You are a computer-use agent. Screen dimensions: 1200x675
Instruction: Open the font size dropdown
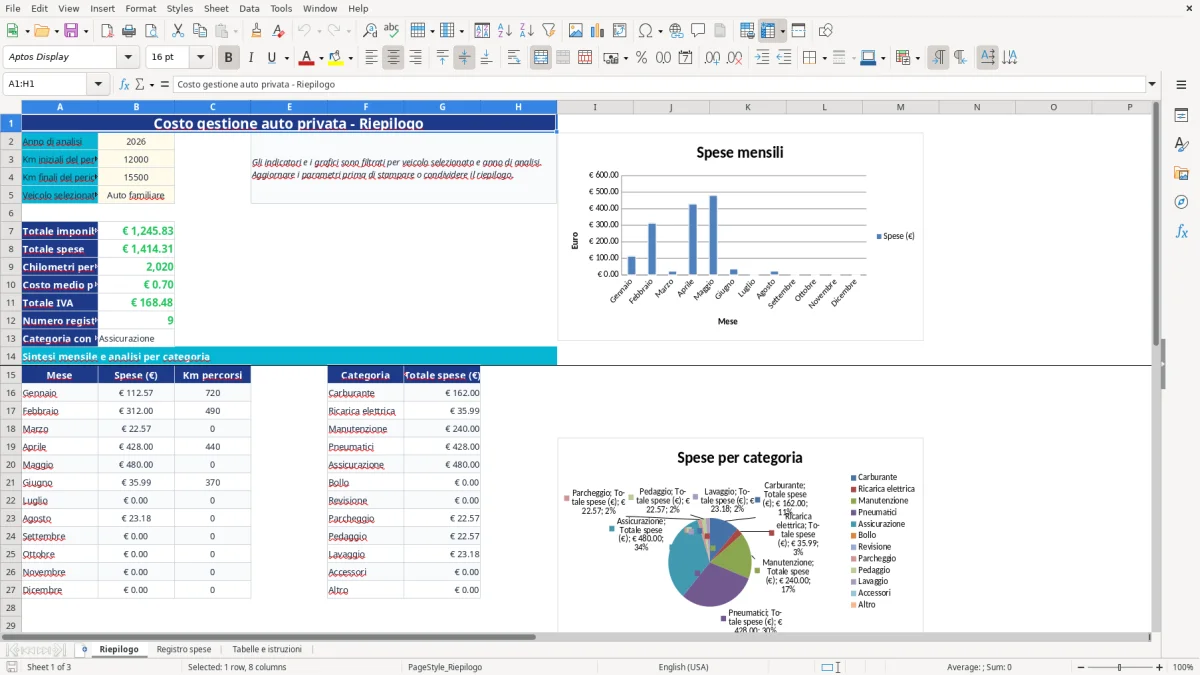(x=201, y=58)
